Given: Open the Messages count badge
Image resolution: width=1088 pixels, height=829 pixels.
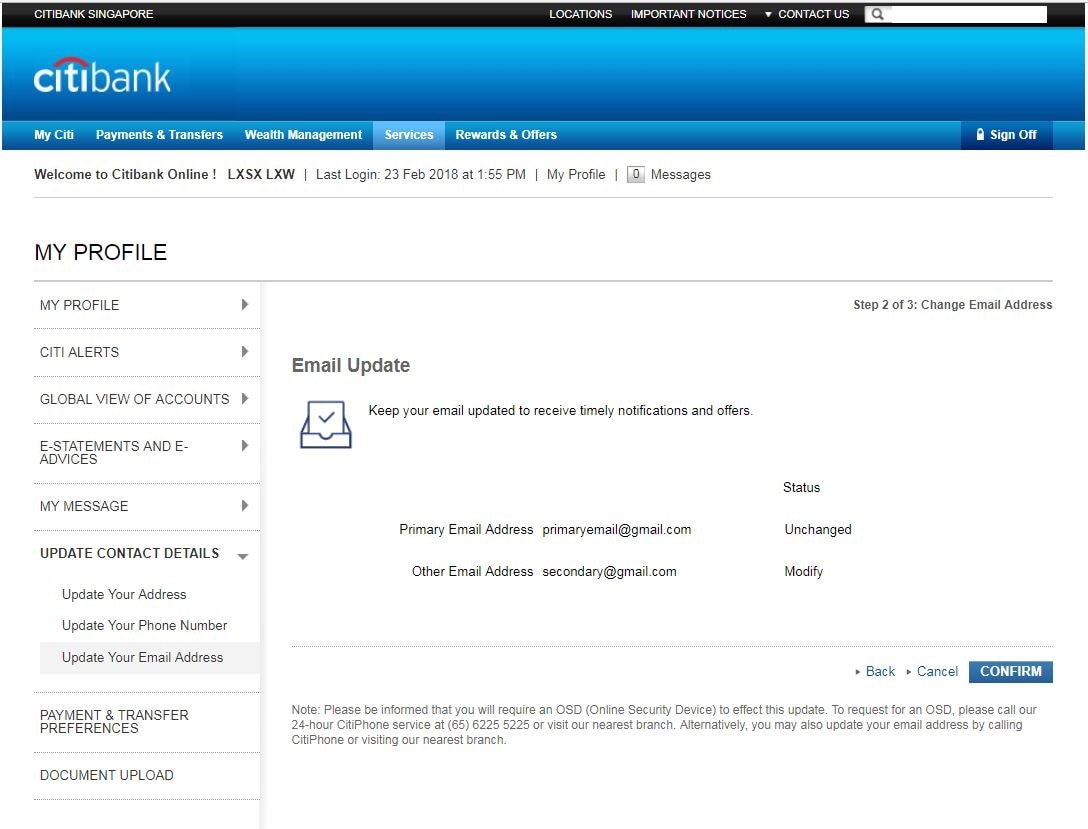Looking at the screenshot, I should [636, 174].
